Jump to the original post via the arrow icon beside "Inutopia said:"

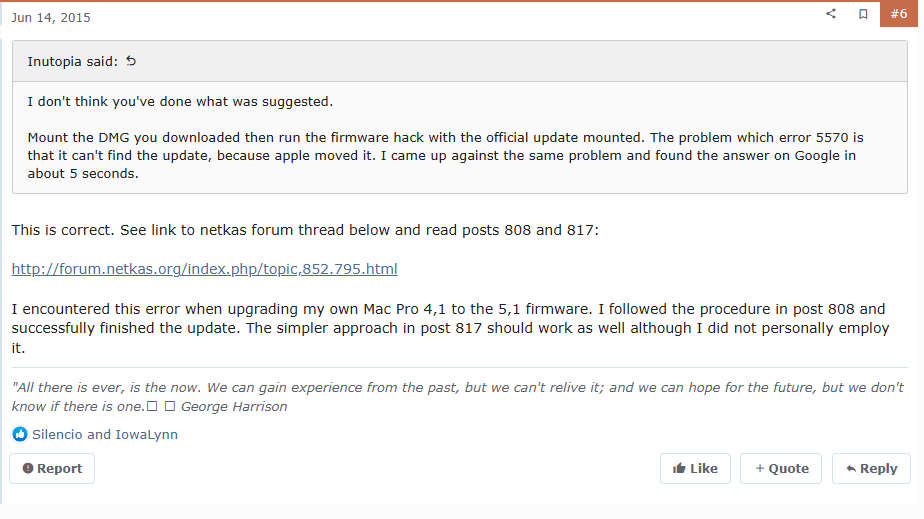pyautogui.click(x=131, y=61)
